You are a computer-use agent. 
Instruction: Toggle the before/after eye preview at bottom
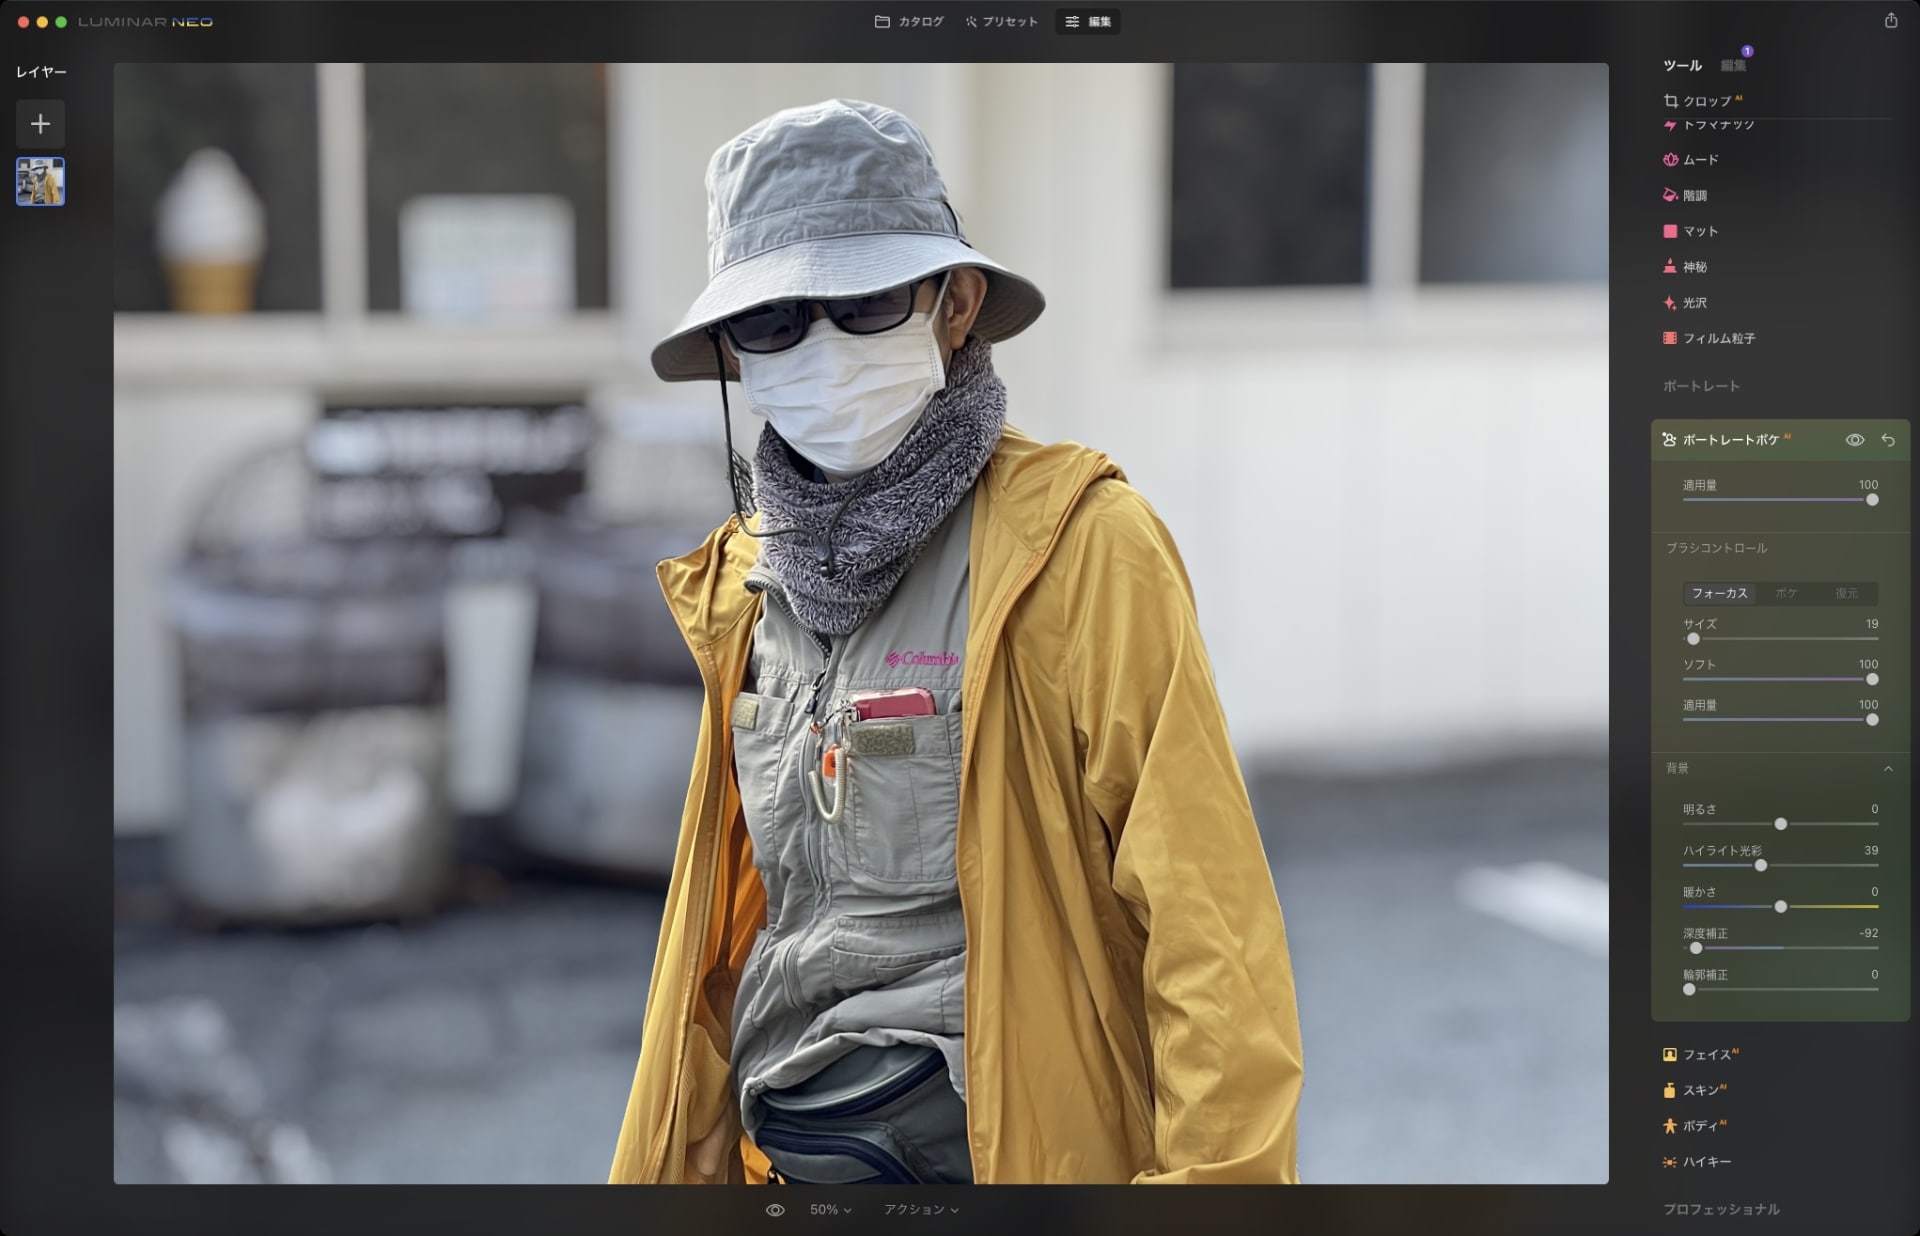pos(775,1209)
